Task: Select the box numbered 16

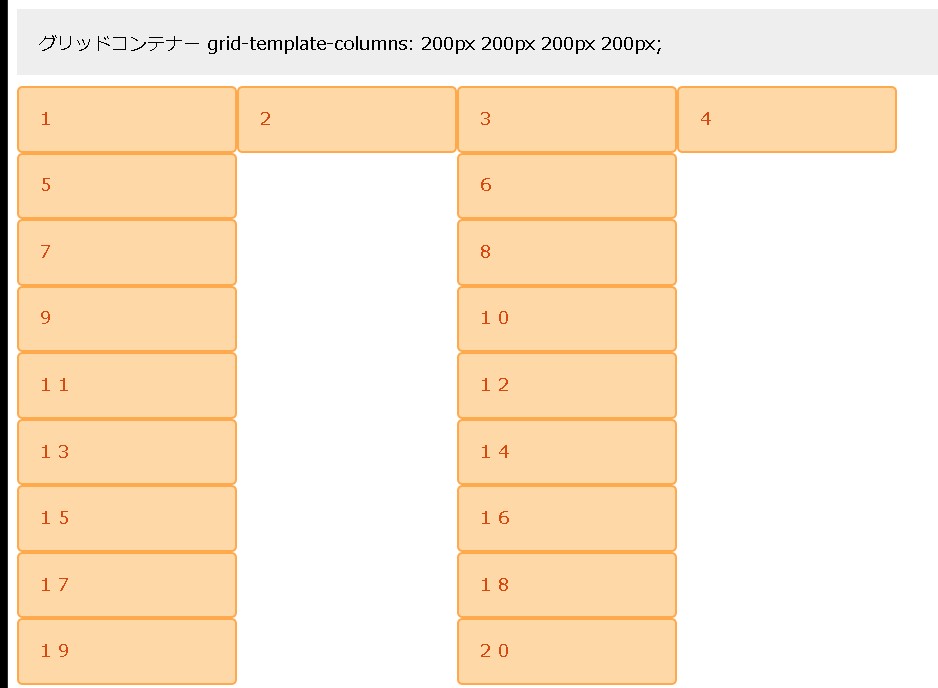Action: click(x=567, y=518)
